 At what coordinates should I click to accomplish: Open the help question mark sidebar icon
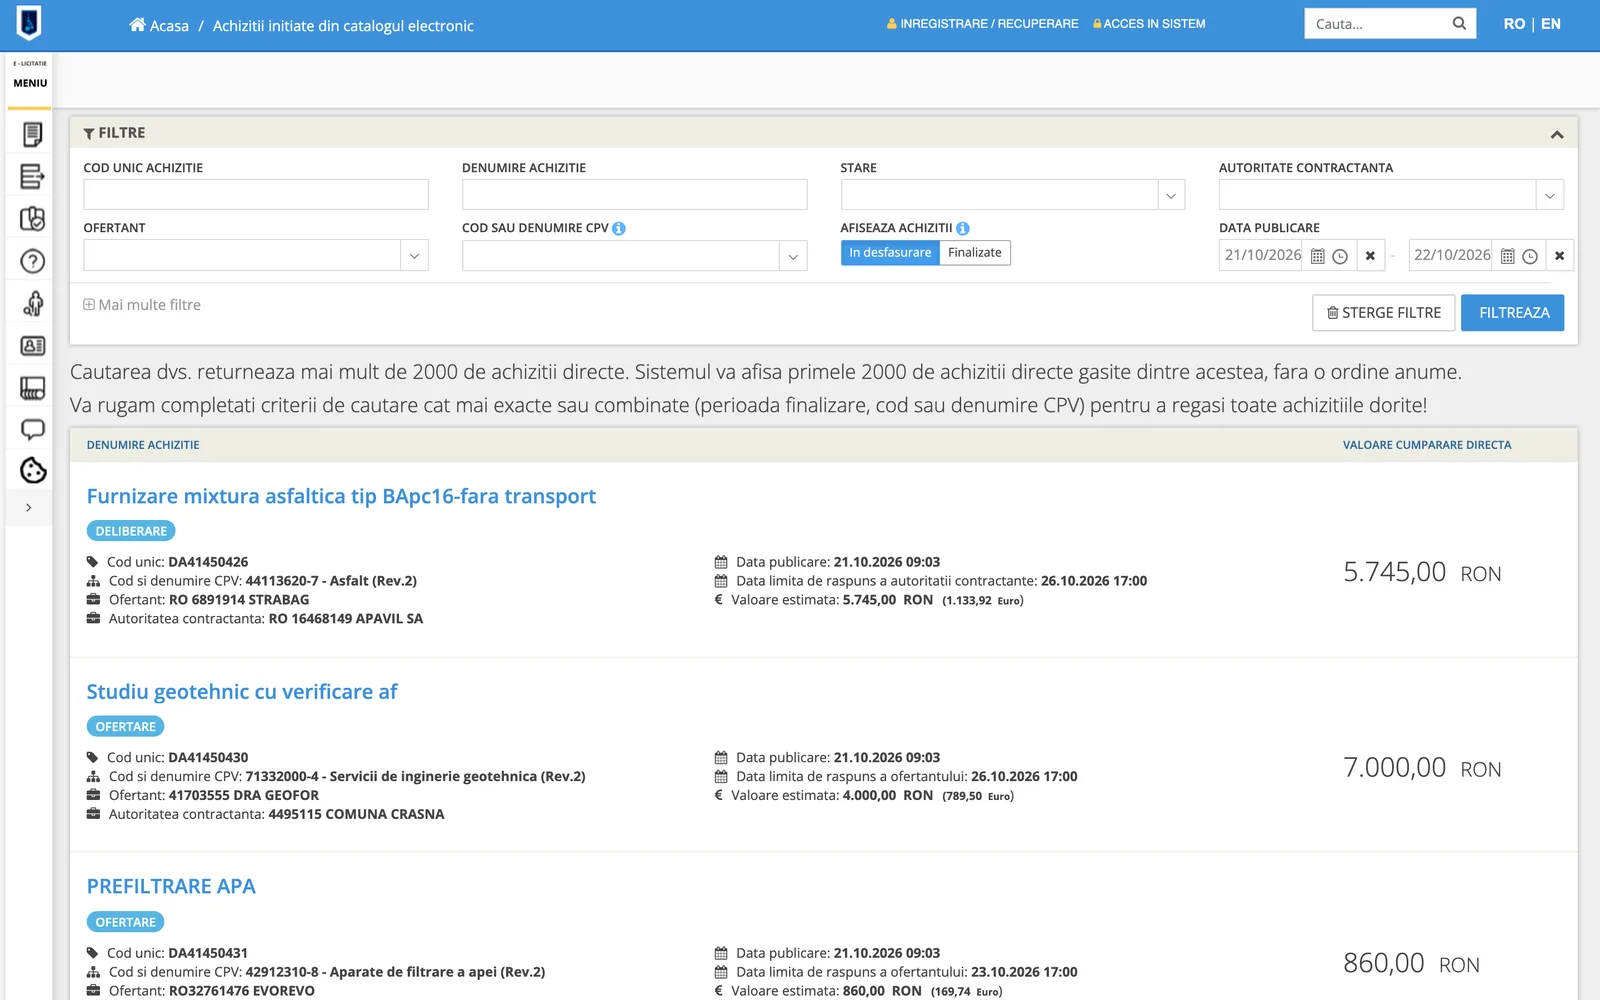pyautogui.click(x=32, y=261)
